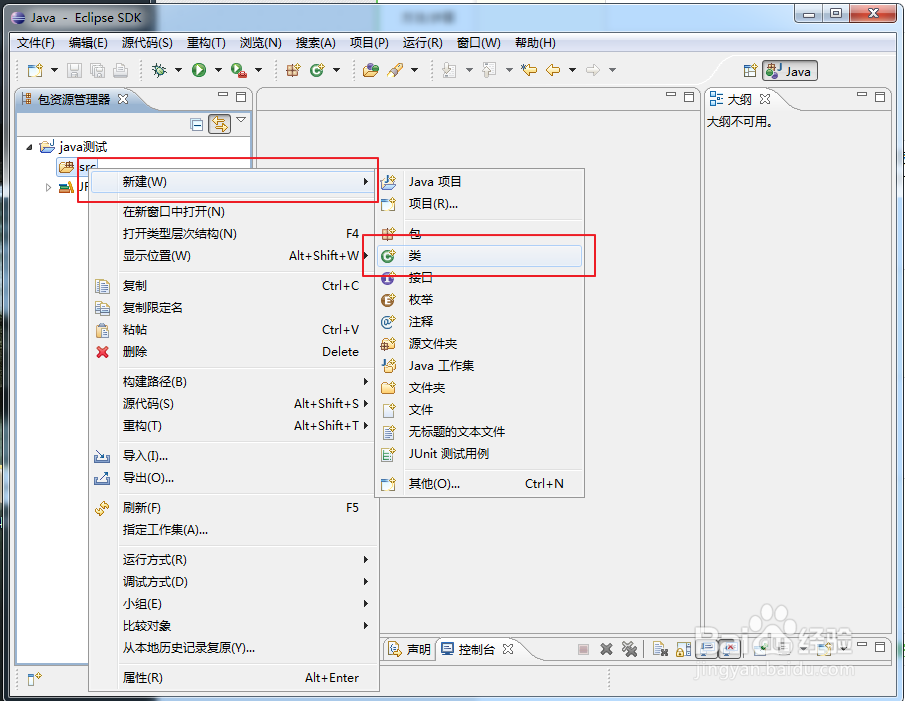The image size is (905, 701).
Task: Open the 浏览(N) menu
Action: [x=260, y=43]
